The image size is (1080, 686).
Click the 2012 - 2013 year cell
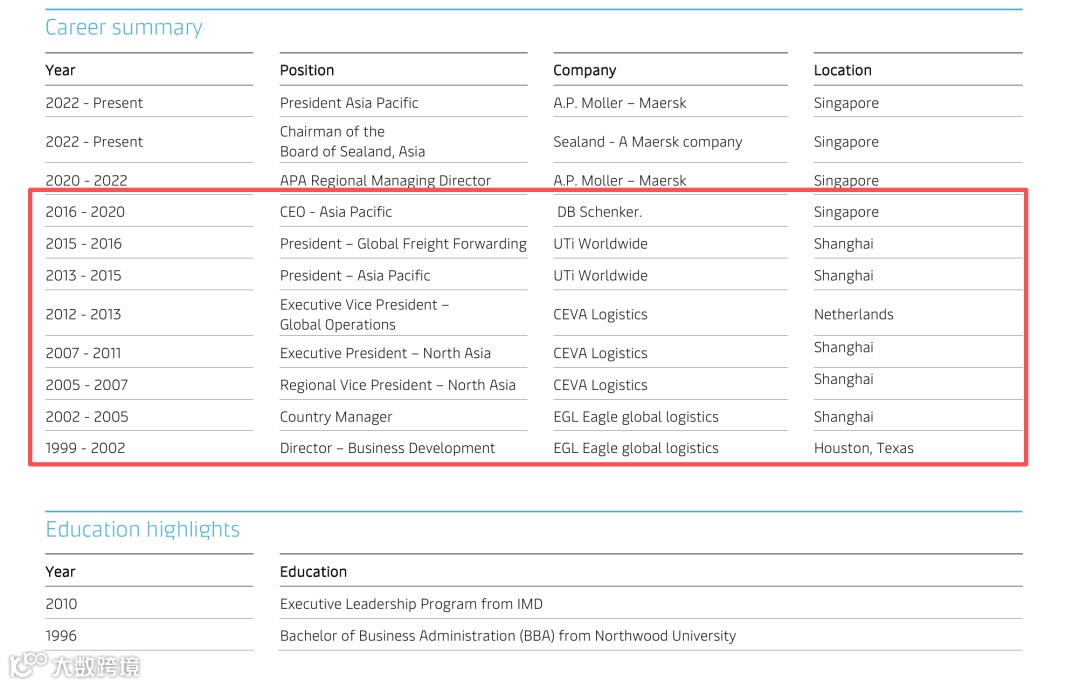tap(83, 315)
